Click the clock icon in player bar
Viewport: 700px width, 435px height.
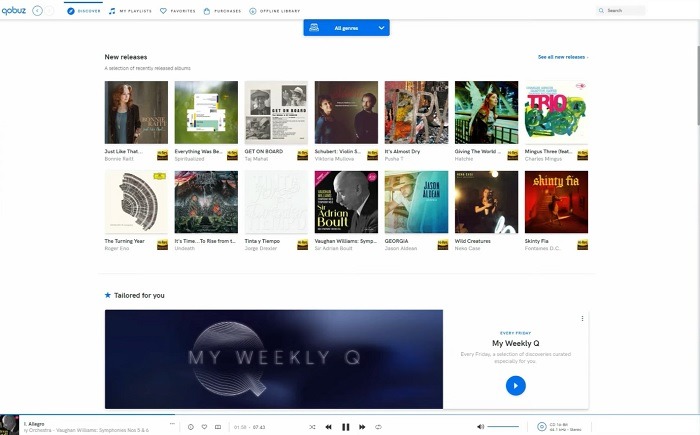[x=191, y=427]
